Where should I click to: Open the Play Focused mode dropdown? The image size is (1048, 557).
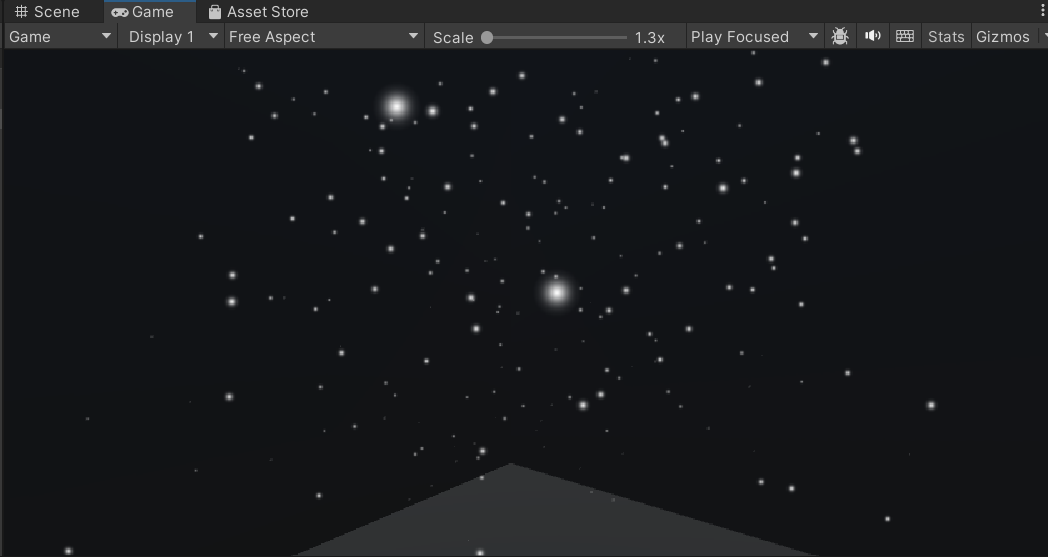[x=754, y=37]
